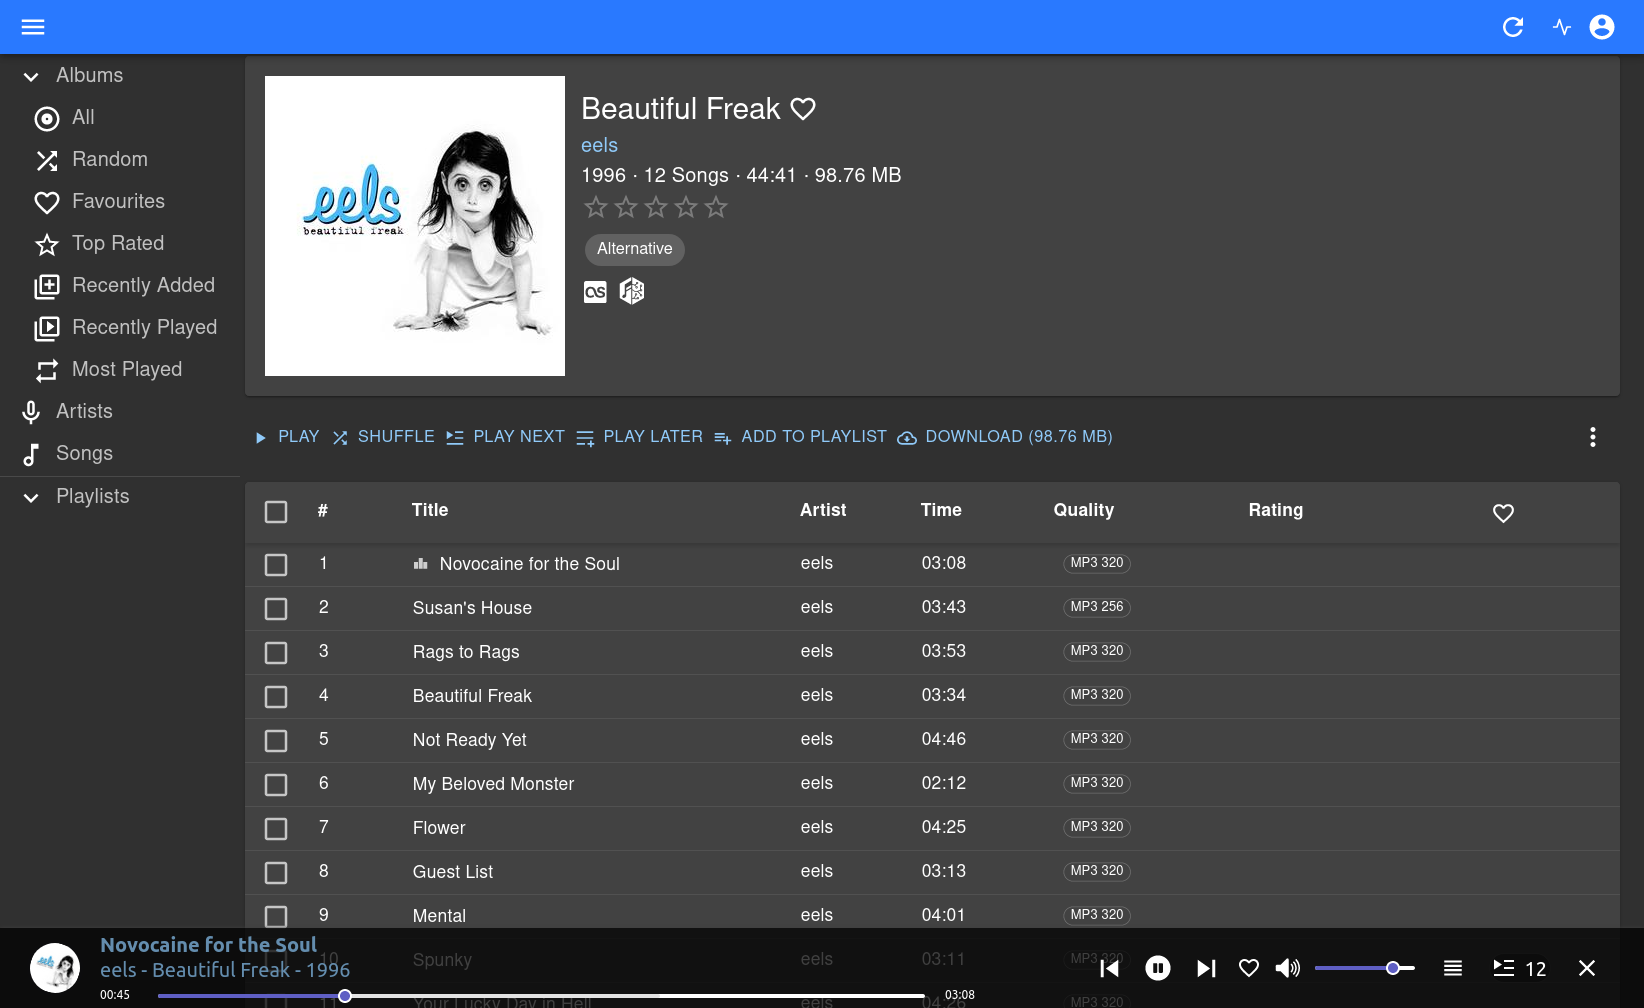
Task: Rate the album three stars
Action: 656,207
